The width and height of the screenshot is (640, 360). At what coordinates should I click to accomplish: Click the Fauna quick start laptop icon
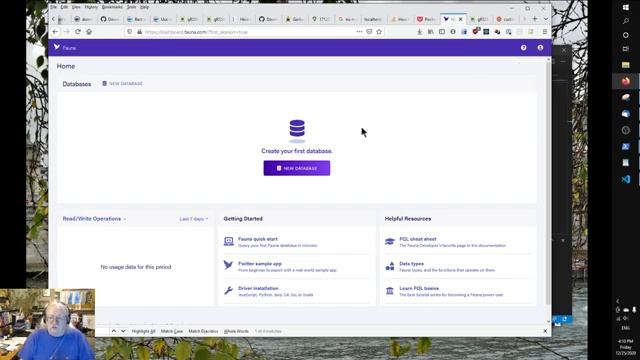229,242
